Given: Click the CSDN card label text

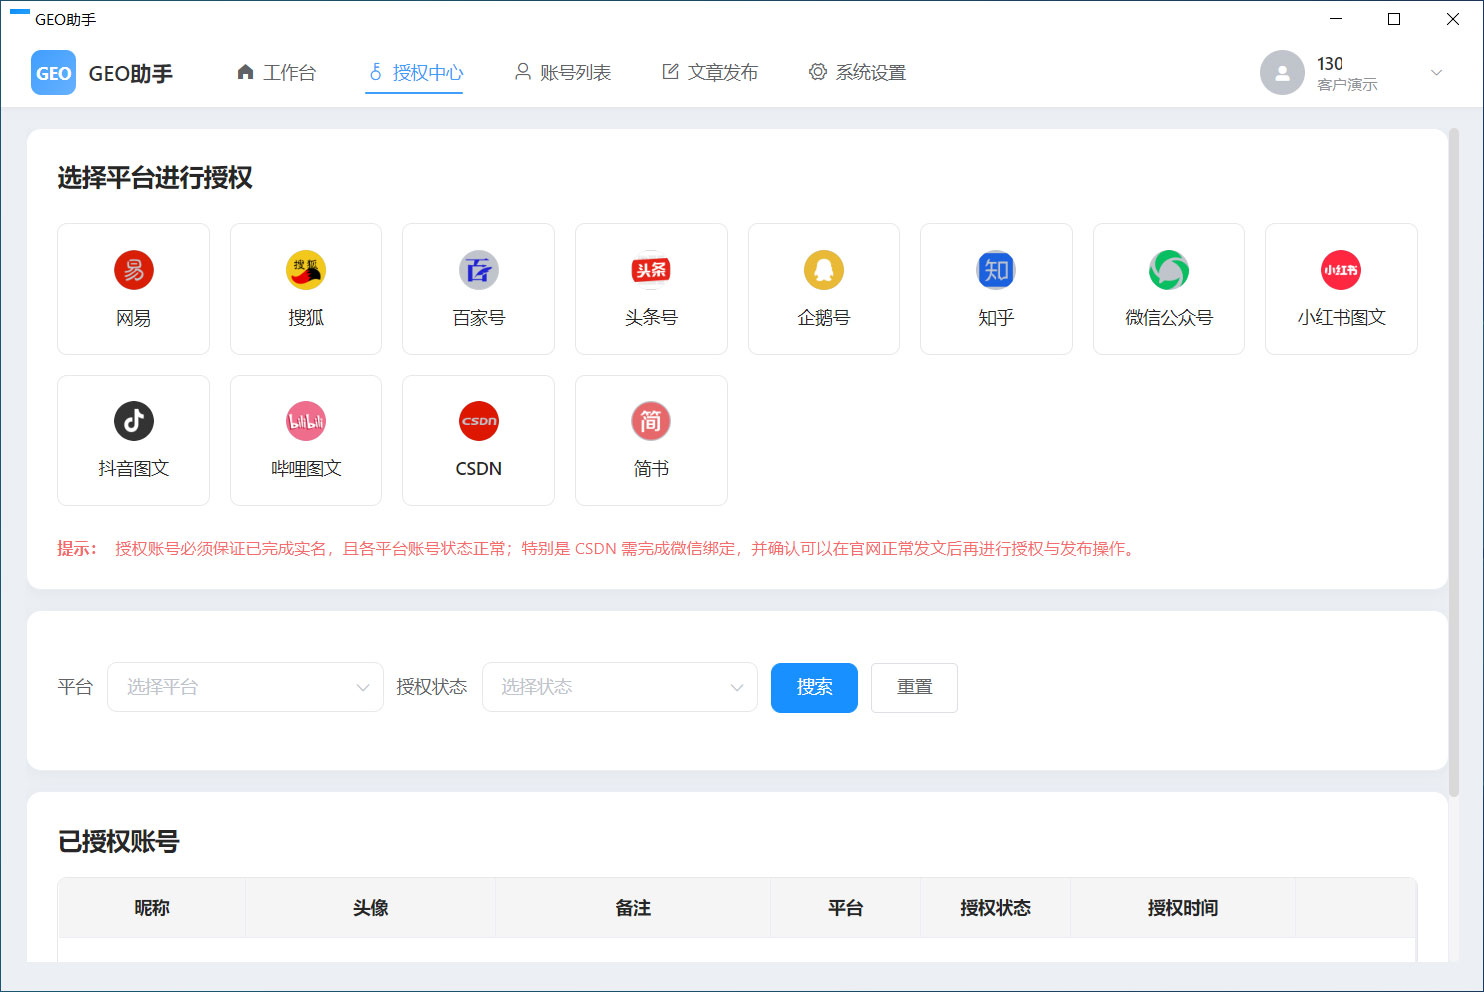Looking at the screenshot, I should [479, 469].
